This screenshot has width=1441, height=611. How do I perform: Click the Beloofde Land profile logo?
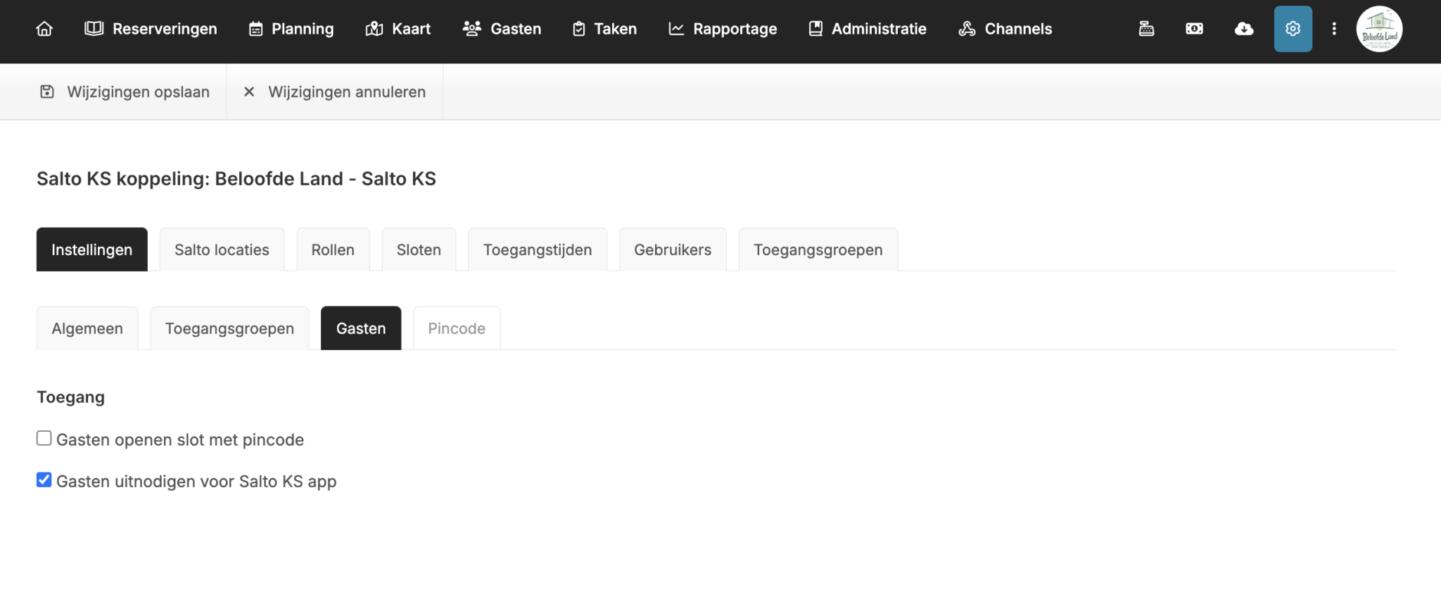pos(1379,29)
